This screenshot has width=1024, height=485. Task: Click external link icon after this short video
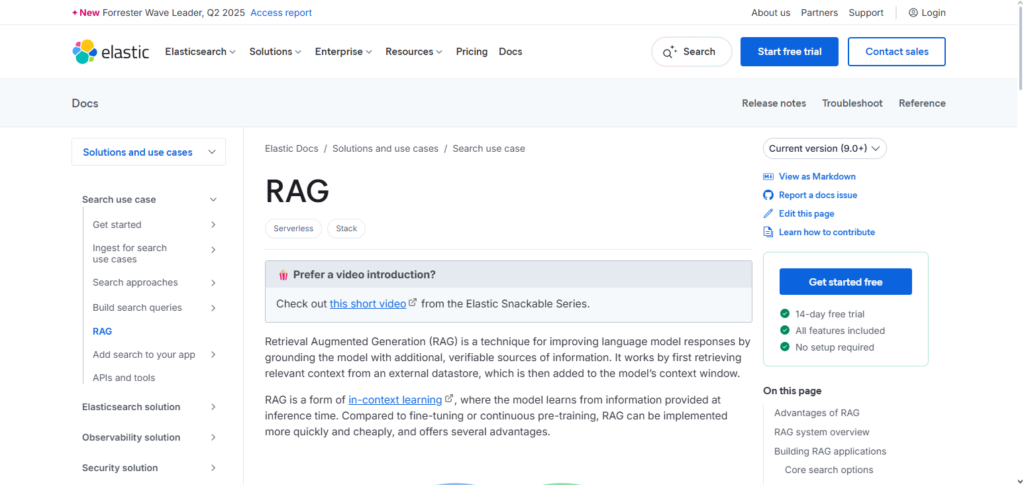413,303
